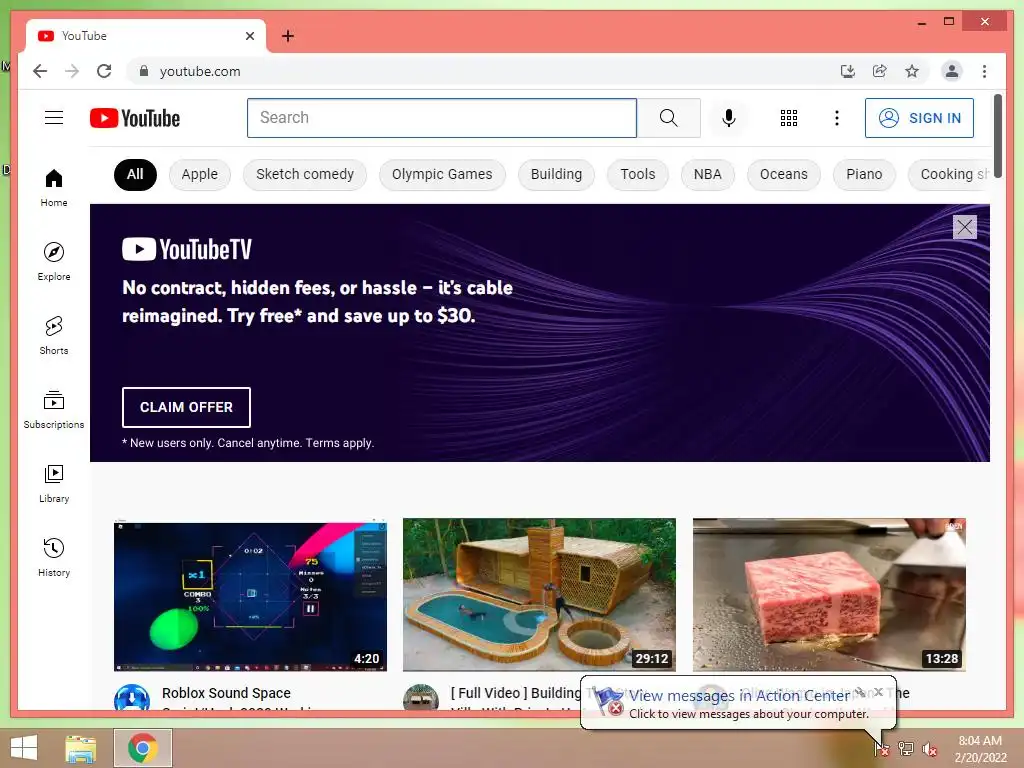This screenshot has height=768, width=1024.
Task: Click the CLAIM OFFER button
Action: (x=186, y=407)
